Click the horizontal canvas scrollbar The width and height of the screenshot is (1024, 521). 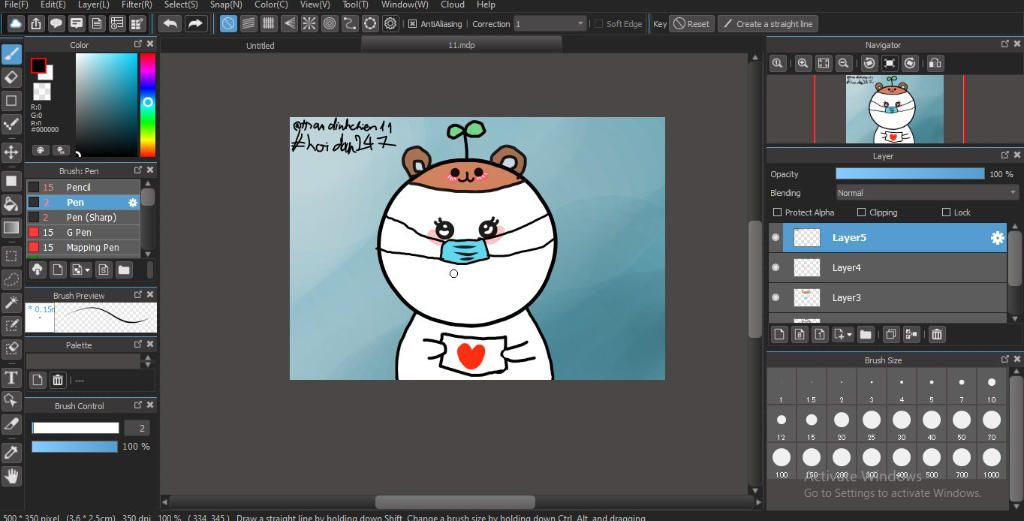[x=455, y=502]
